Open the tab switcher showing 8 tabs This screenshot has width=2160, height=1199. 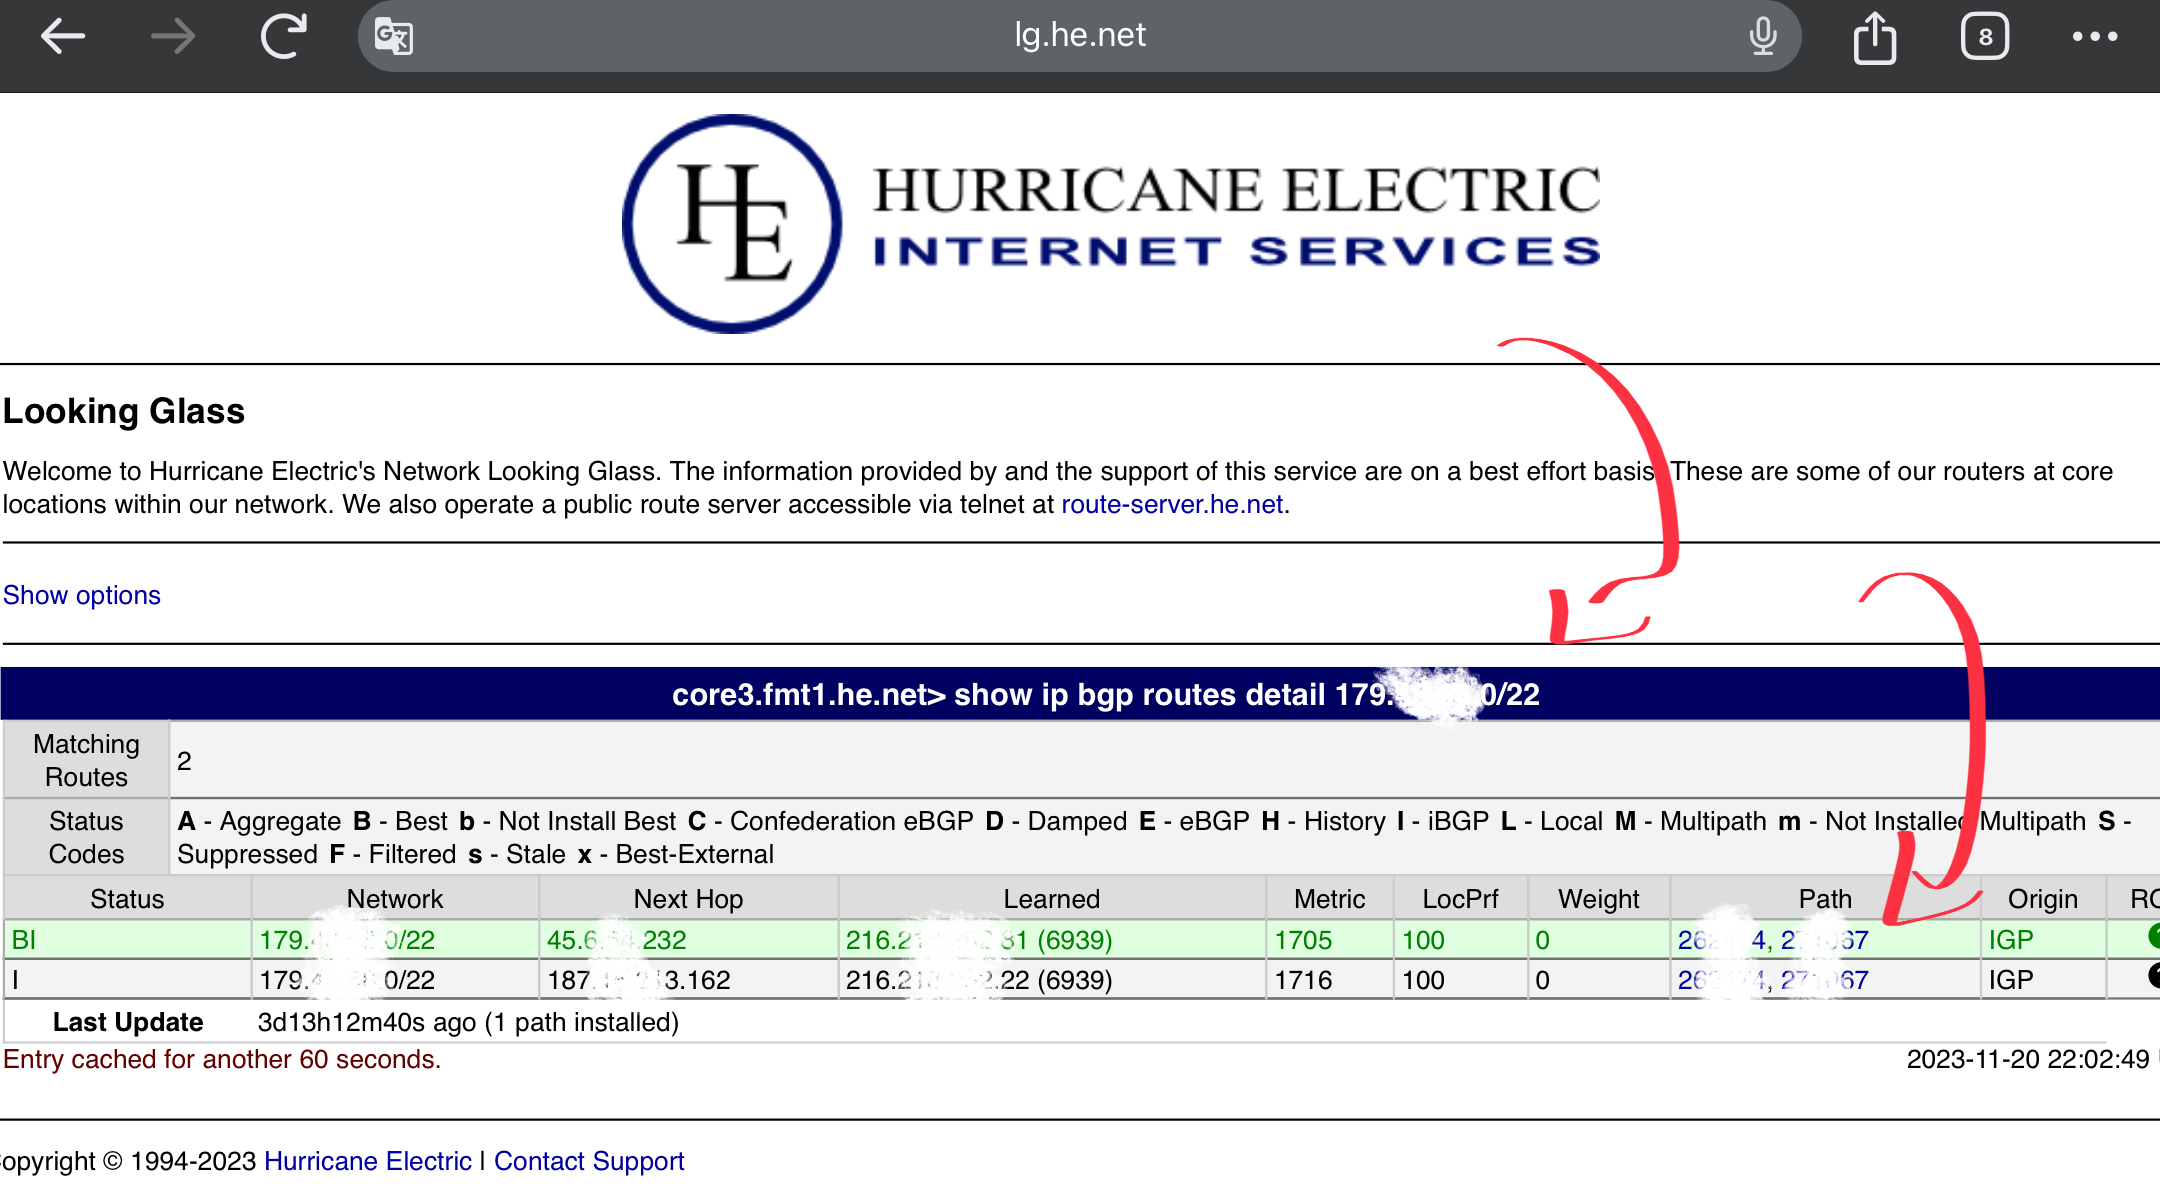[x=1985, y=37]
